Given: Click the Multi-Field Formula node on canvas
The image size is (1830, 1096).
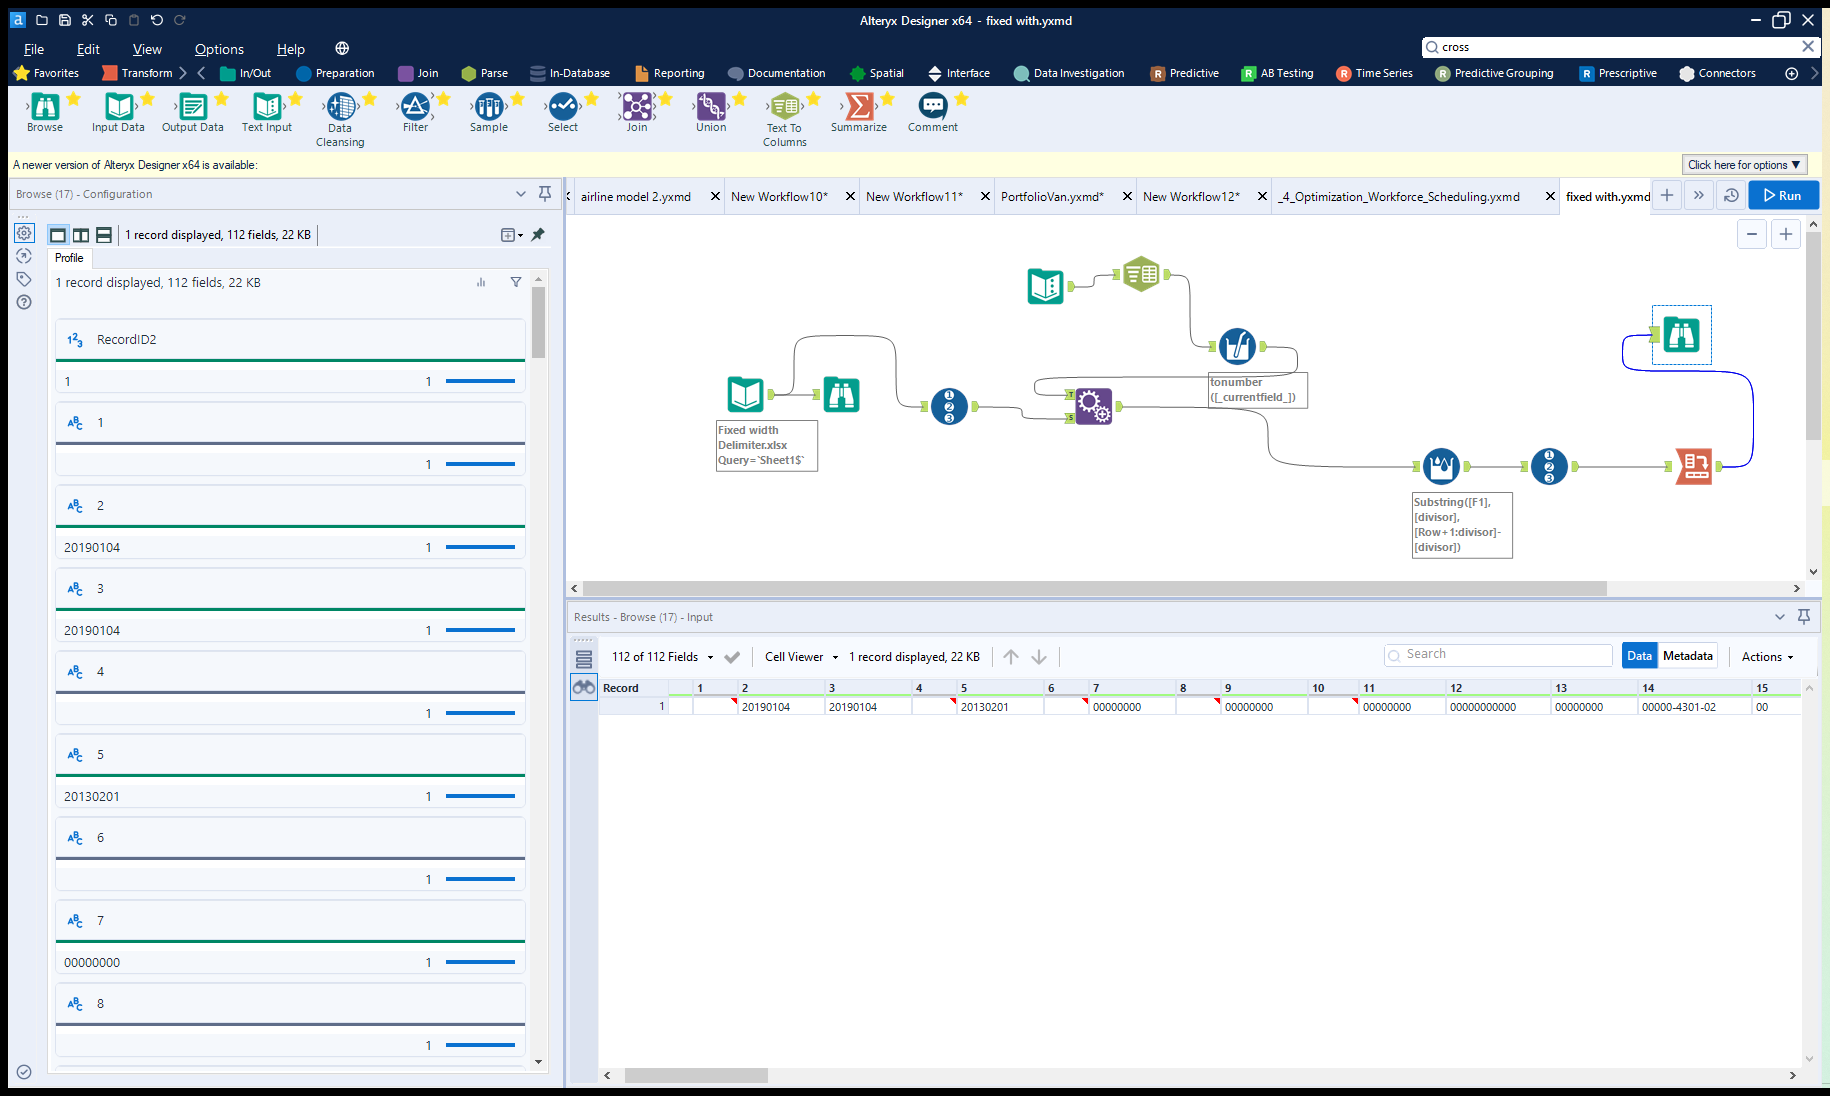Looking at the screenshot, I should (x=1237, y=347).
